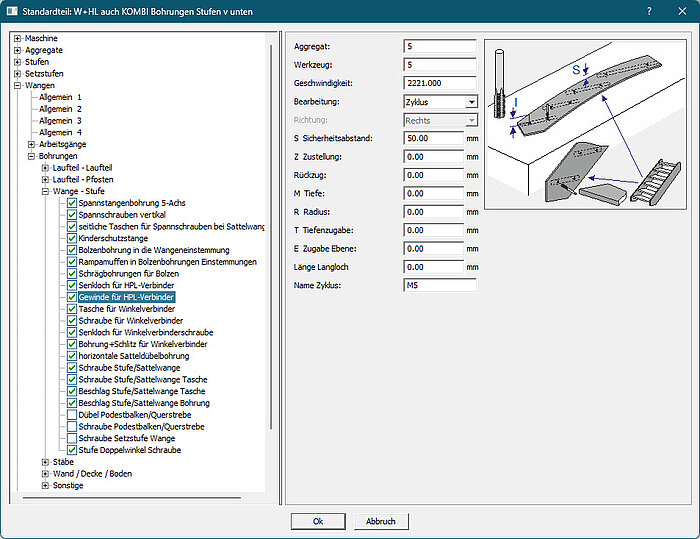Expand the Maschine tree node

18,38
